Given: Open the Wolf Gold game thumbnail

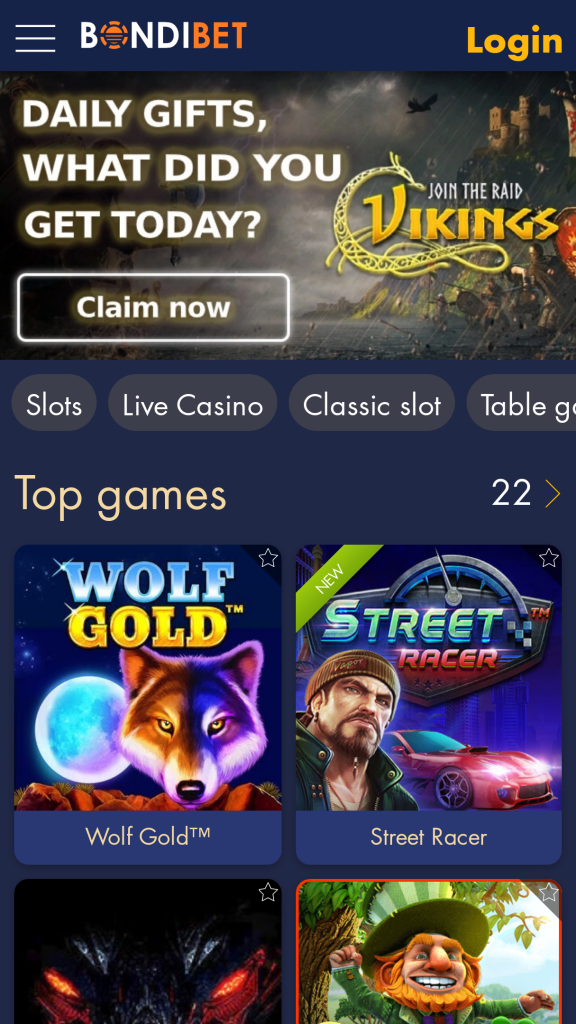Looking at the screenshot, I should [148, 678].
